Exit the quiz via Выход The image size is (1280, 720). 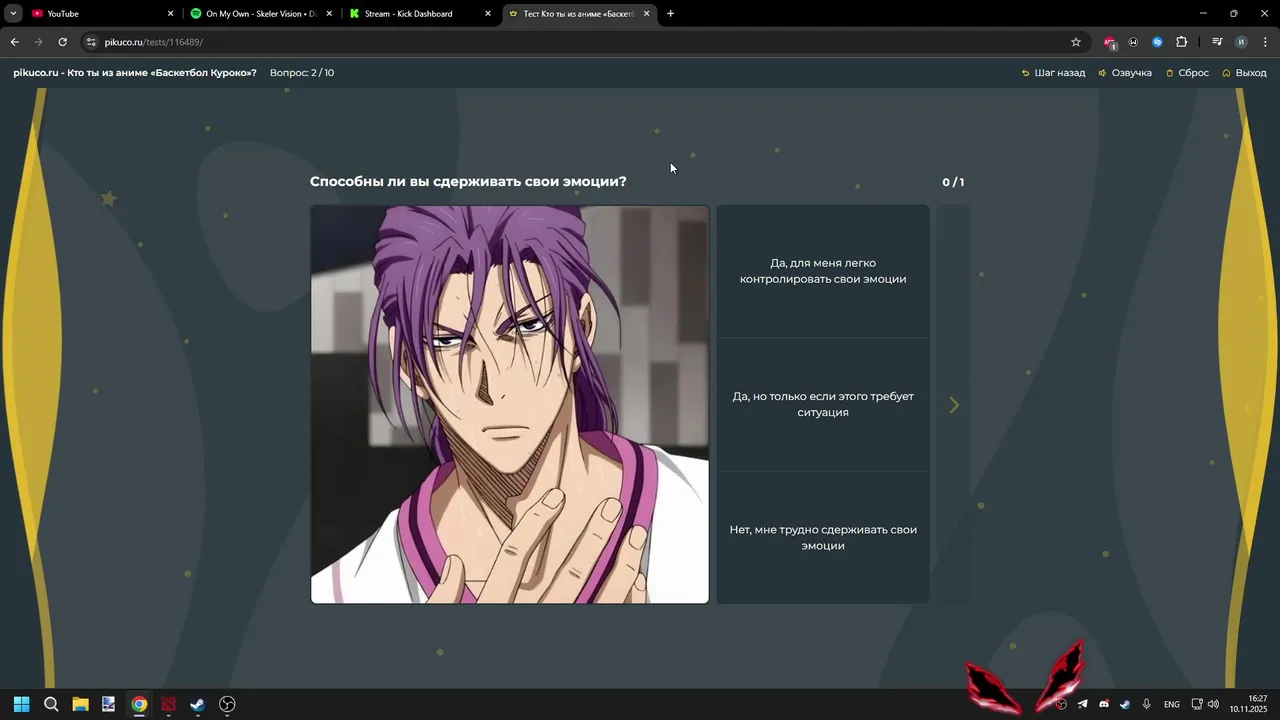click(1244, 73)
